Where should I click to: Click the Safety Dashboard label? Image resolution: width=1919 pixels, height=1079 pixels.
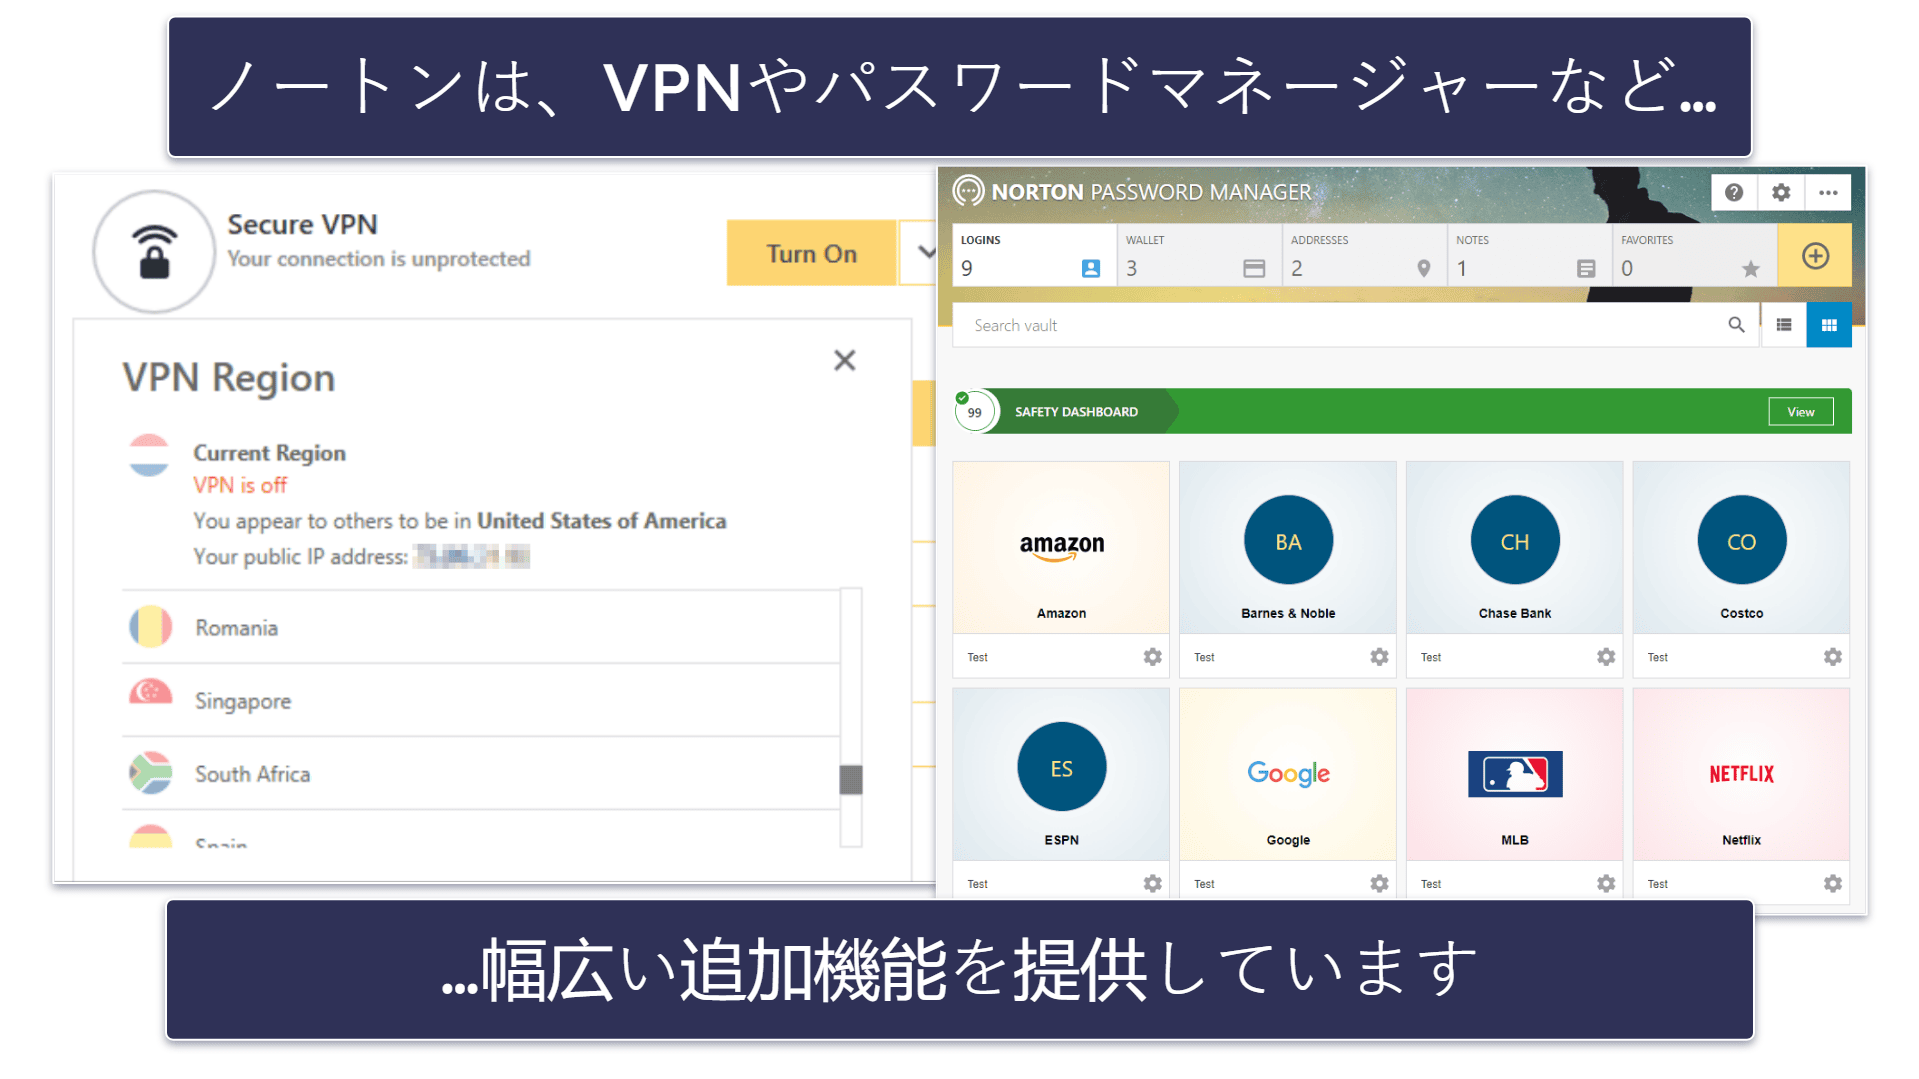tap(1076, 412)
